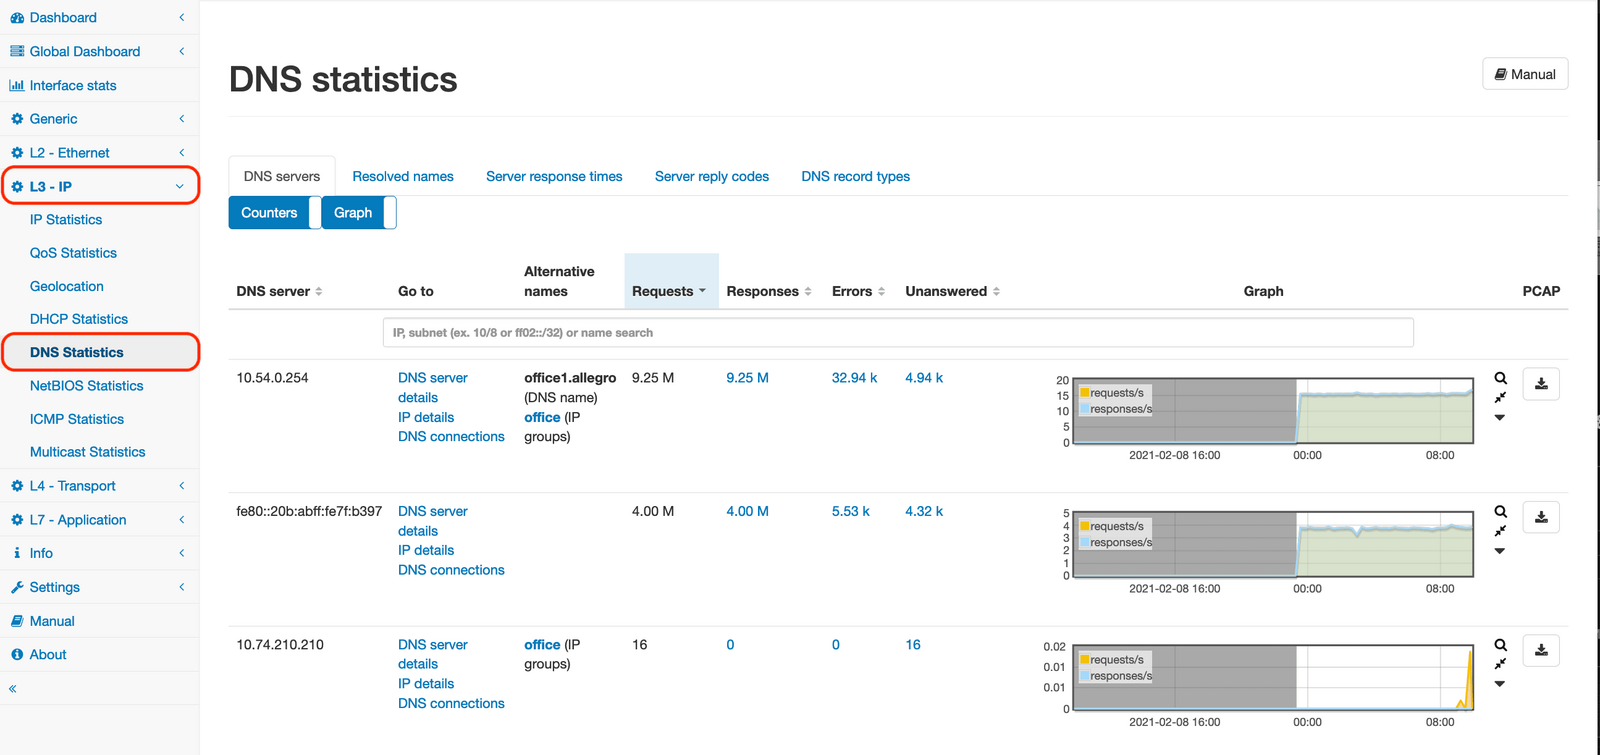This screenshot has width=1600, height=755.
Task: Click the Interface stats bar-chart icon
Action: point(17,86)
